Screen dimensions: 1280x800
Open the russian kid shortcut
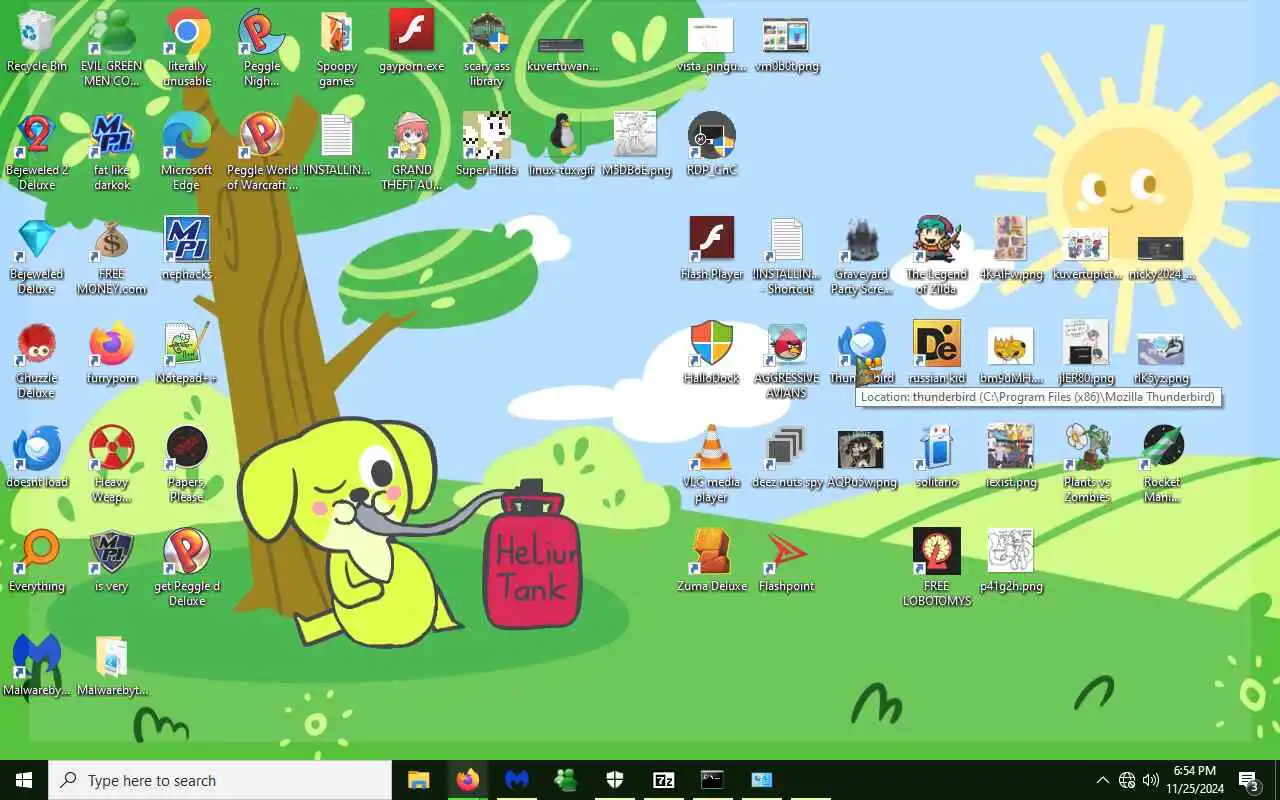937,354
